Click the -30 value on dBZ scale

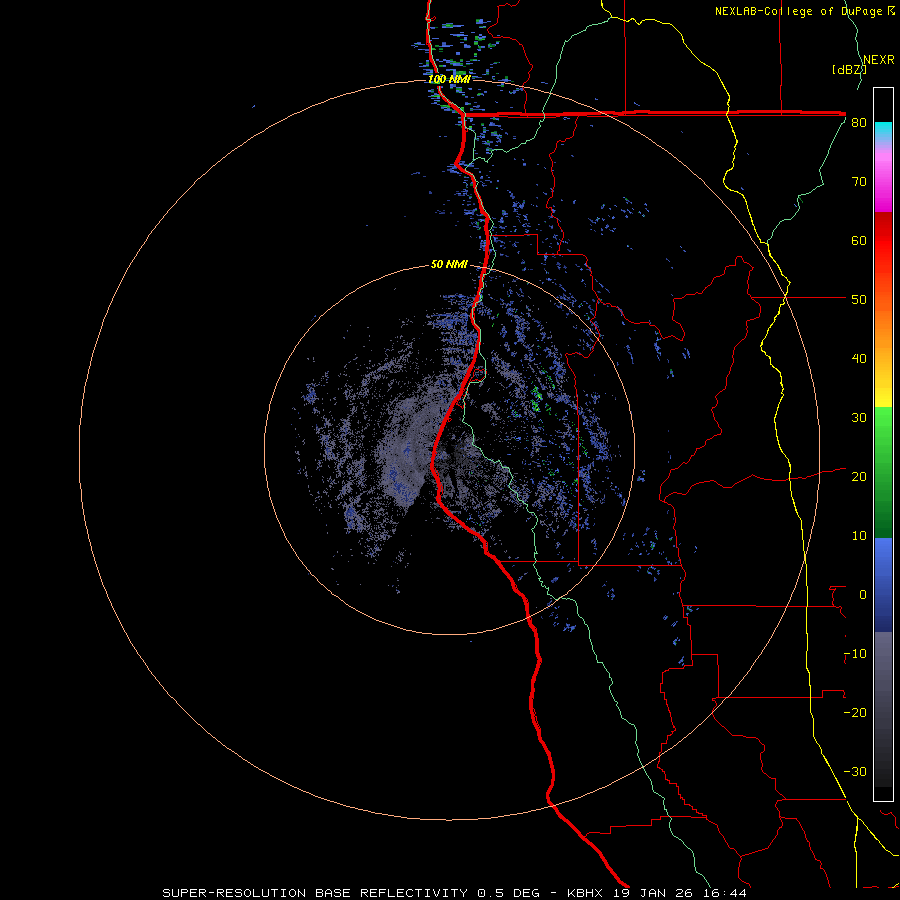tap(855, 772)
